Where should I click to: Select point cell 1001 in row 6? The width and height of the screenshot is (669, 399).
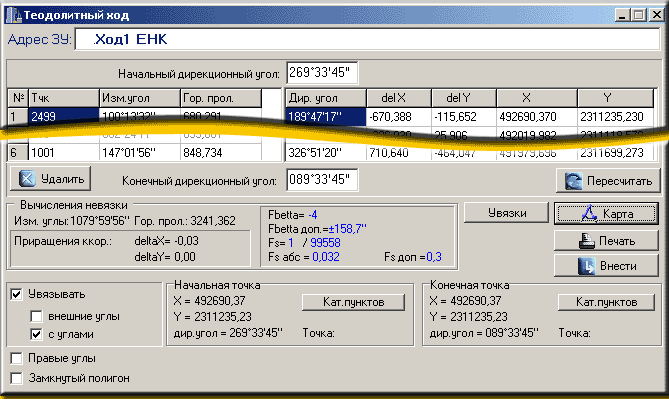64,152
